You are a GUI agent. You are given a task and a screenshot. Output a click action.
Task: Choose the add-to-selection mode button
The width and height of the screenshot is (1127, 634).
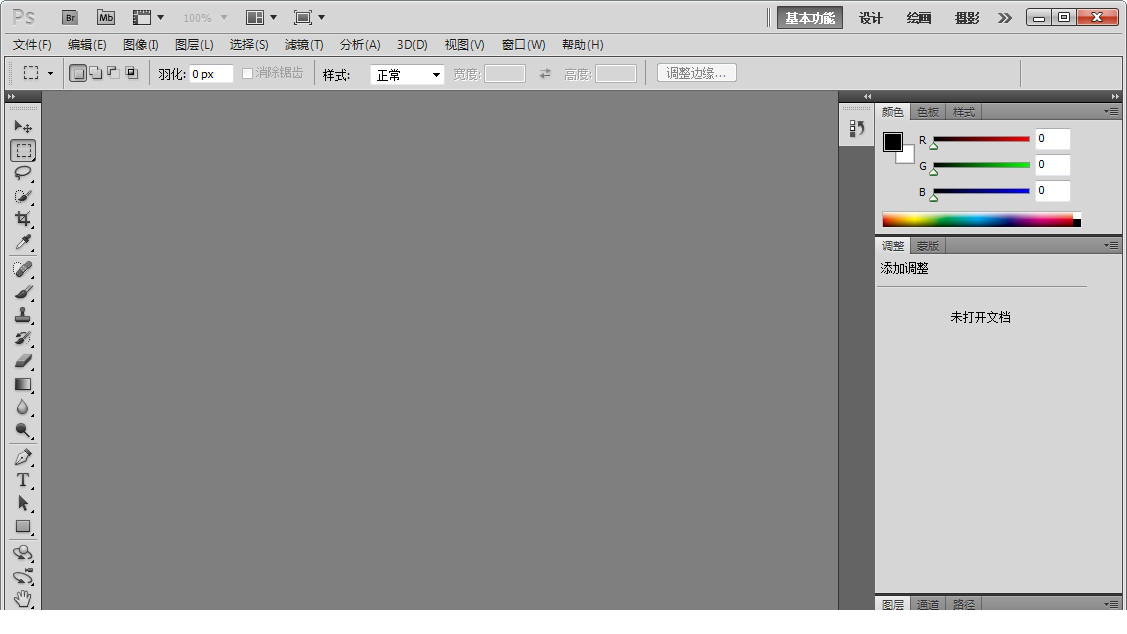click(95, 73)
